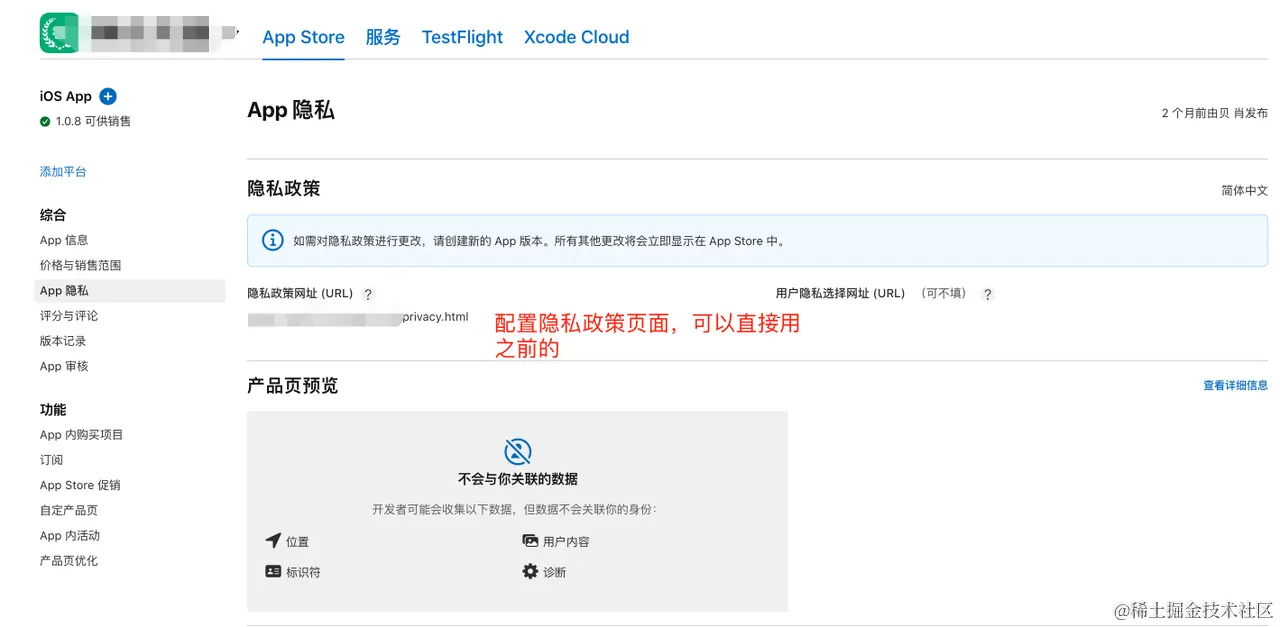Click the not-linked data icon in the preview
Screen dimensions: 1280x627
coord(517,451)
